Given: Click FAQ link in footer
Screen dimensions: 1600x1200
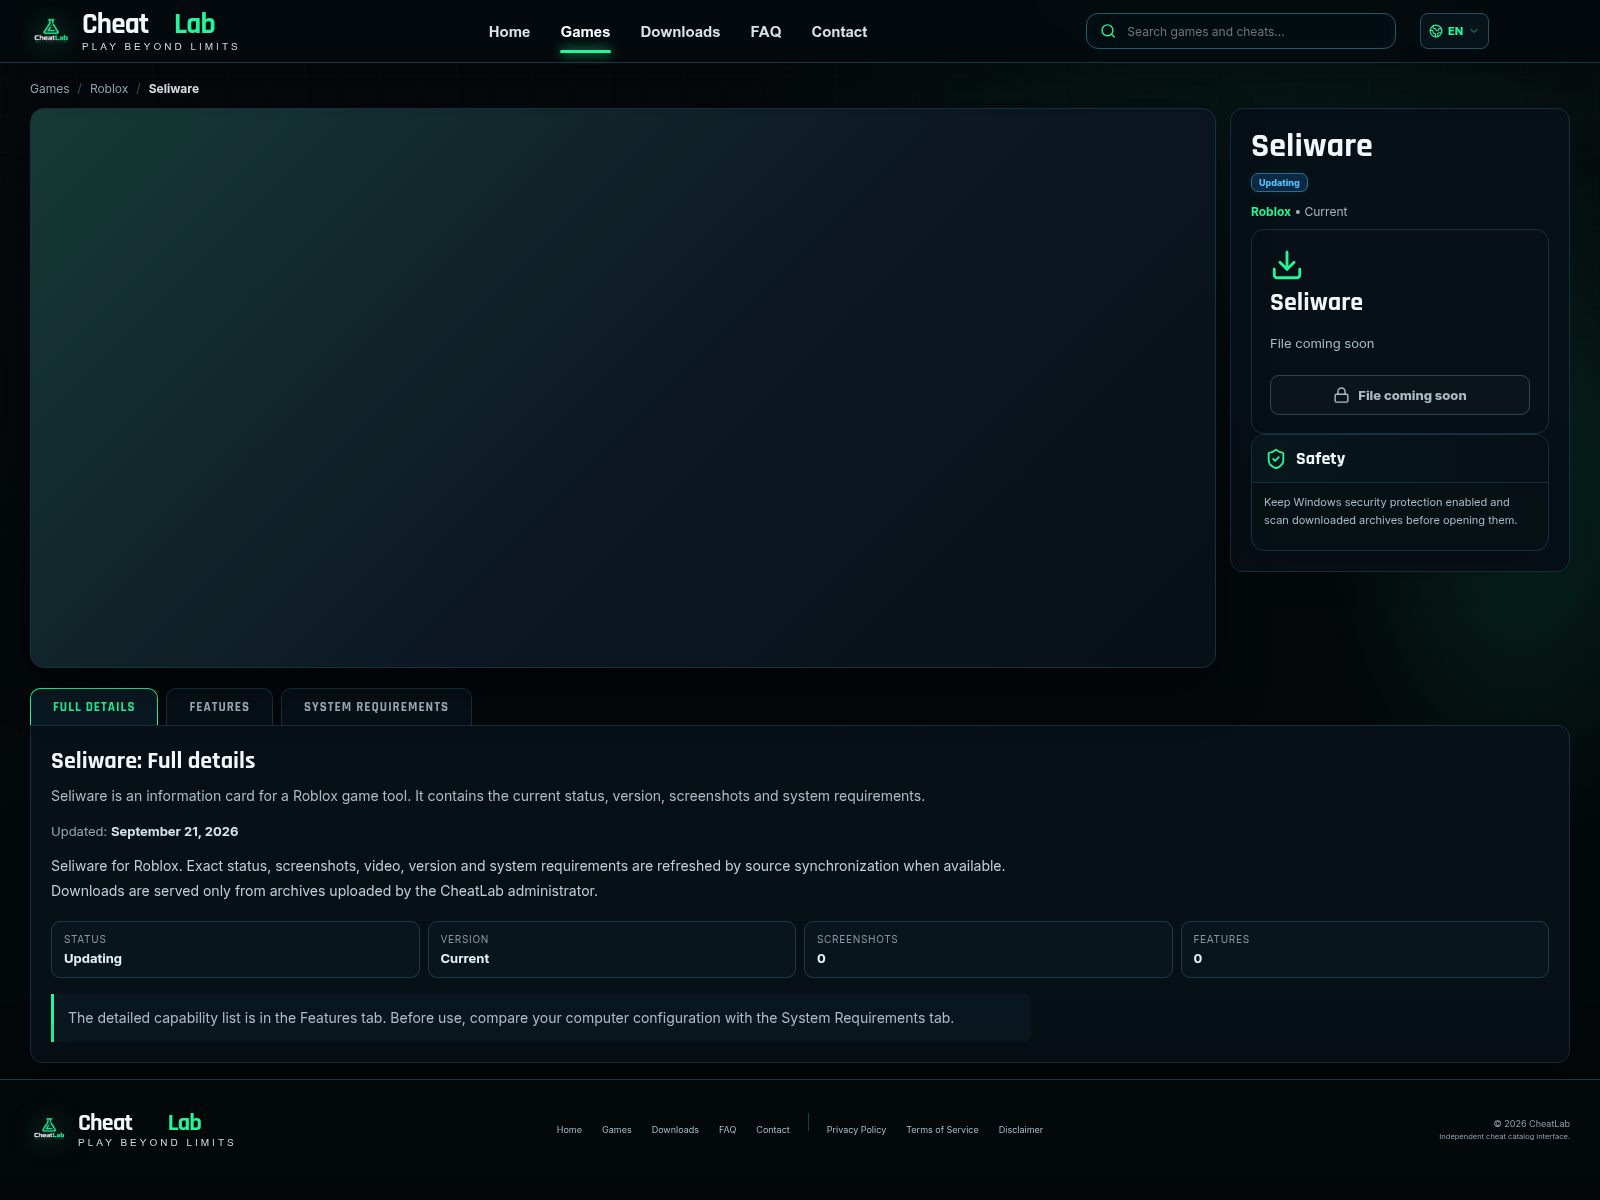Looking at the screenshot, I should tap(727, 1130).
